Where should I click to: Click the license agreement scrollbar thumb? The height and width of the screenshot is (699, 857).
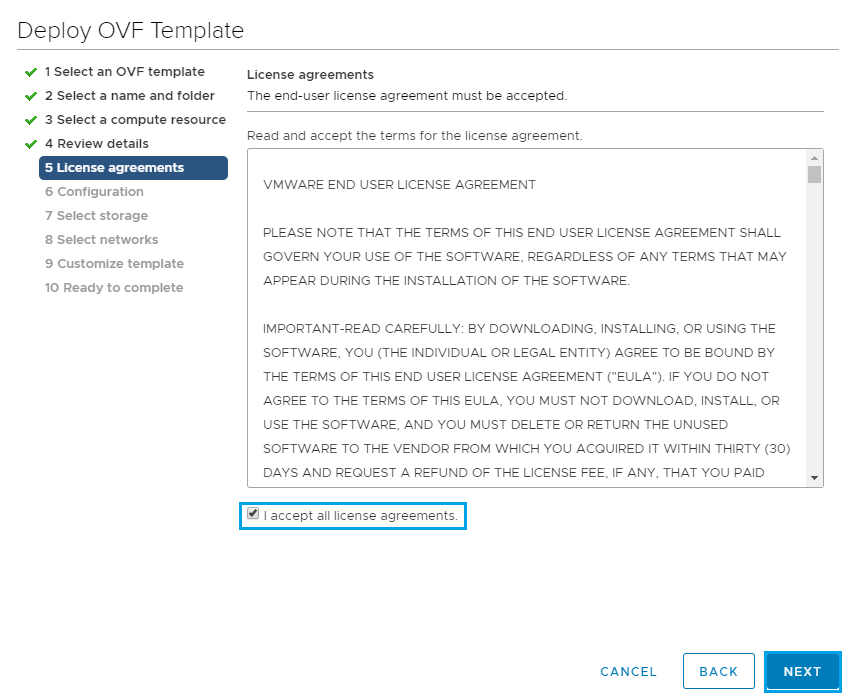coord(815,175)
